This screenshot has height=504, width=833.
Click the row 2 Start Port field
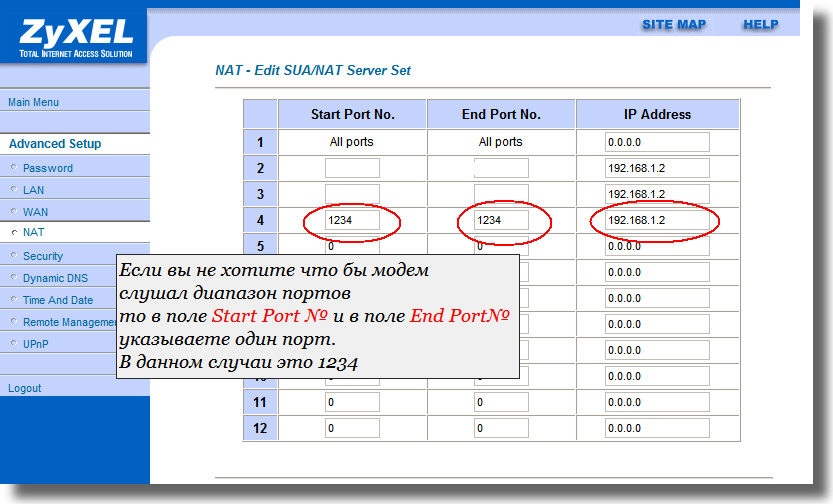click(352, 168)
